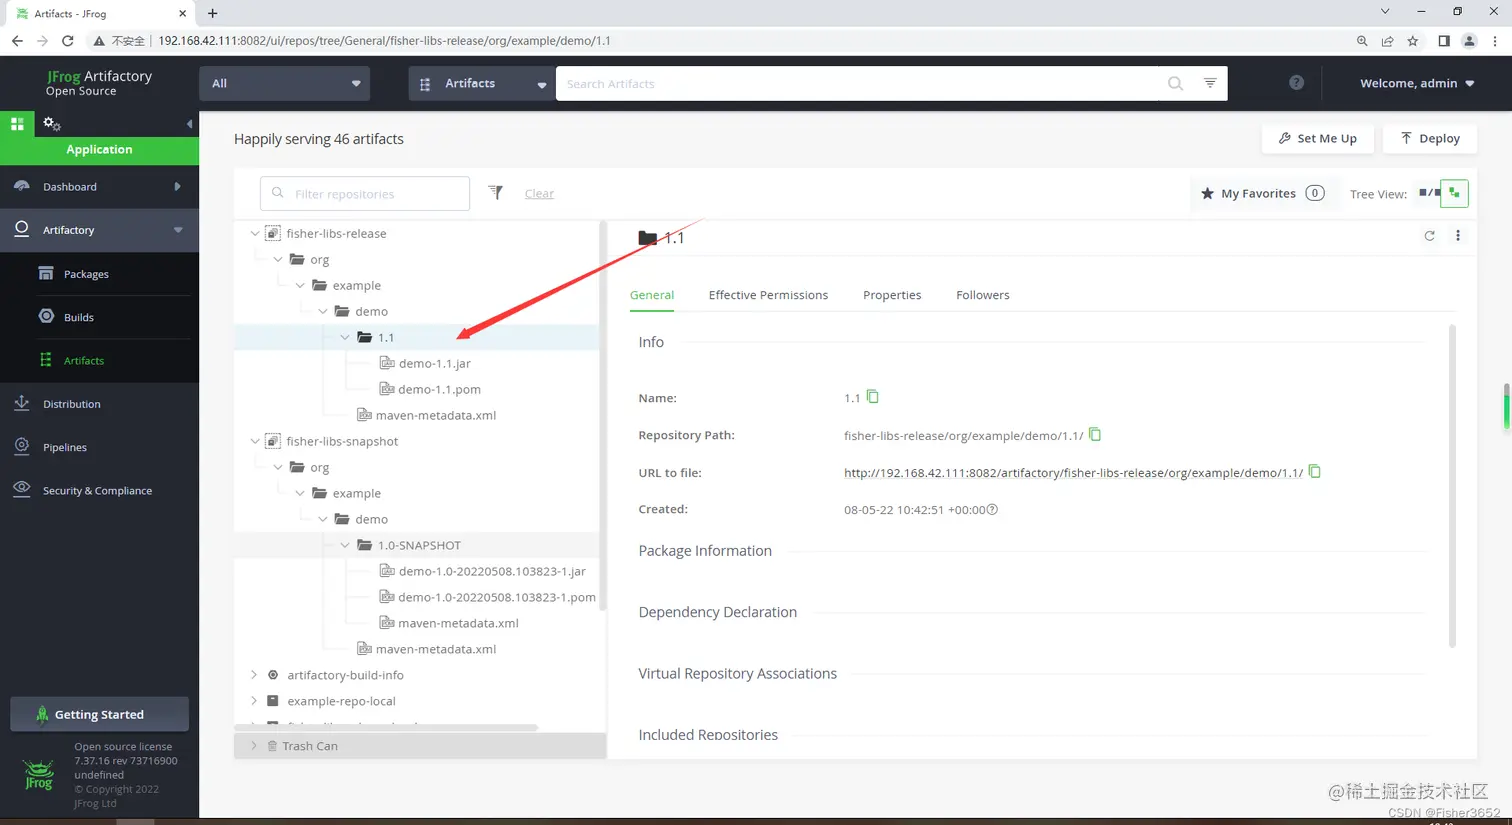Click the Filter repositories field
The width and height of the screenshot is (1512, 825).
click(x=365, y=193)
